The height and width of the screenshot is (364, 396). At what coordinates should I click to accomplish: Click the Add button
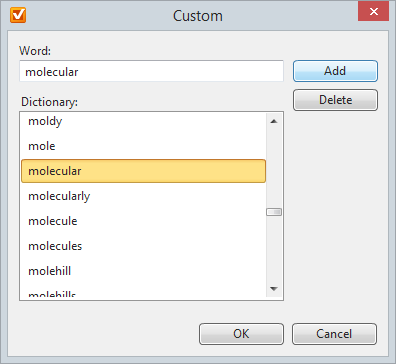coord(335,71)
